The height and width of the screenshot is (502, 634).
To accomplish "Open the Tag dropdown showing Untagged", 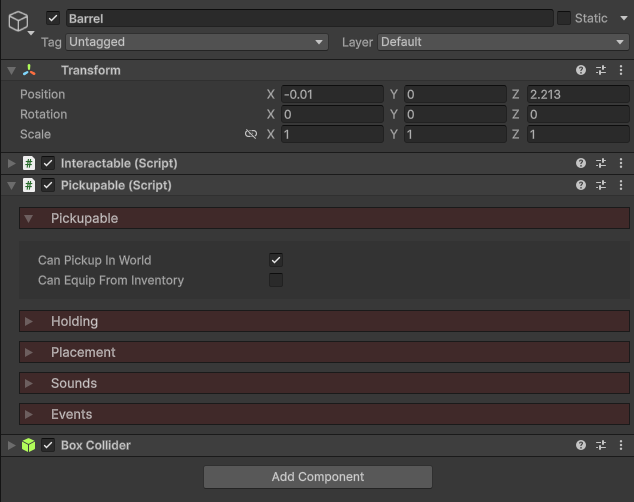I will pyautogui.click(x=196, y=42).
